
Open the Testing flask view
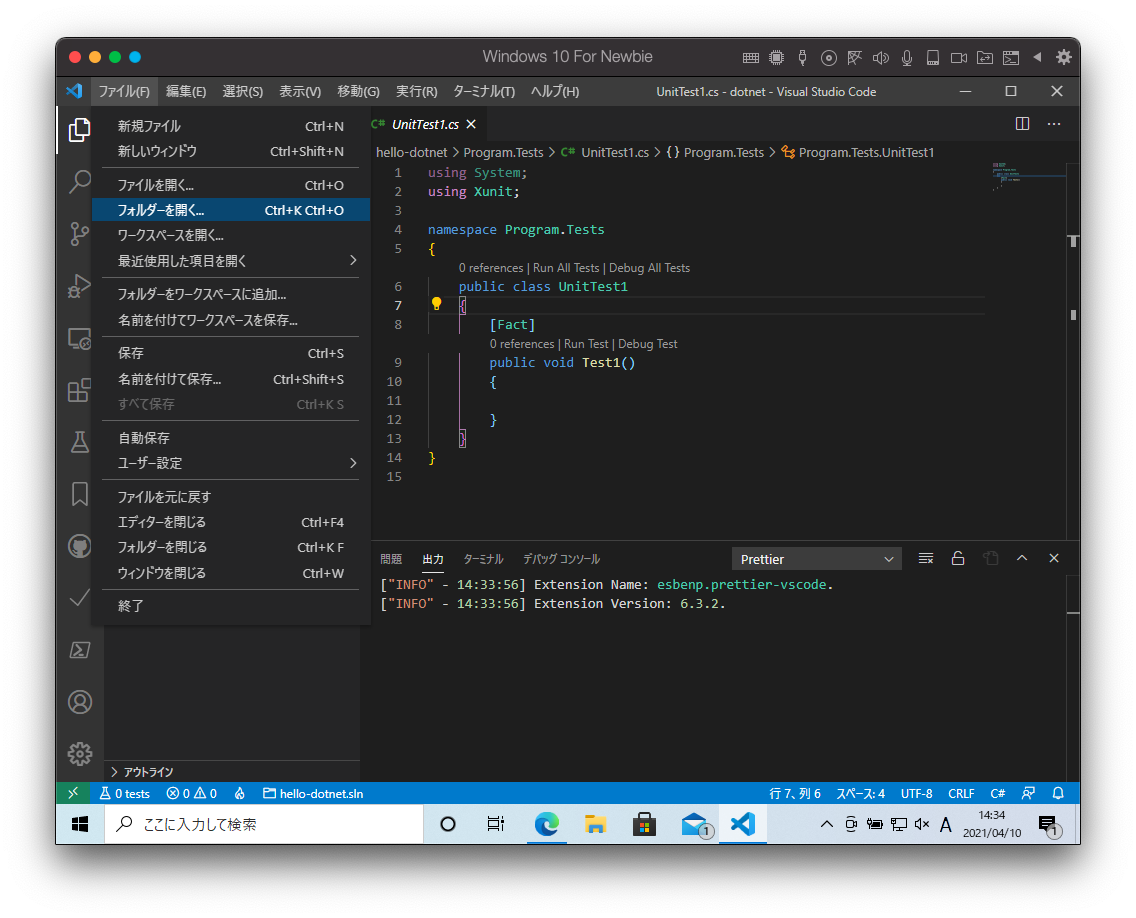(x=79, y=442)
